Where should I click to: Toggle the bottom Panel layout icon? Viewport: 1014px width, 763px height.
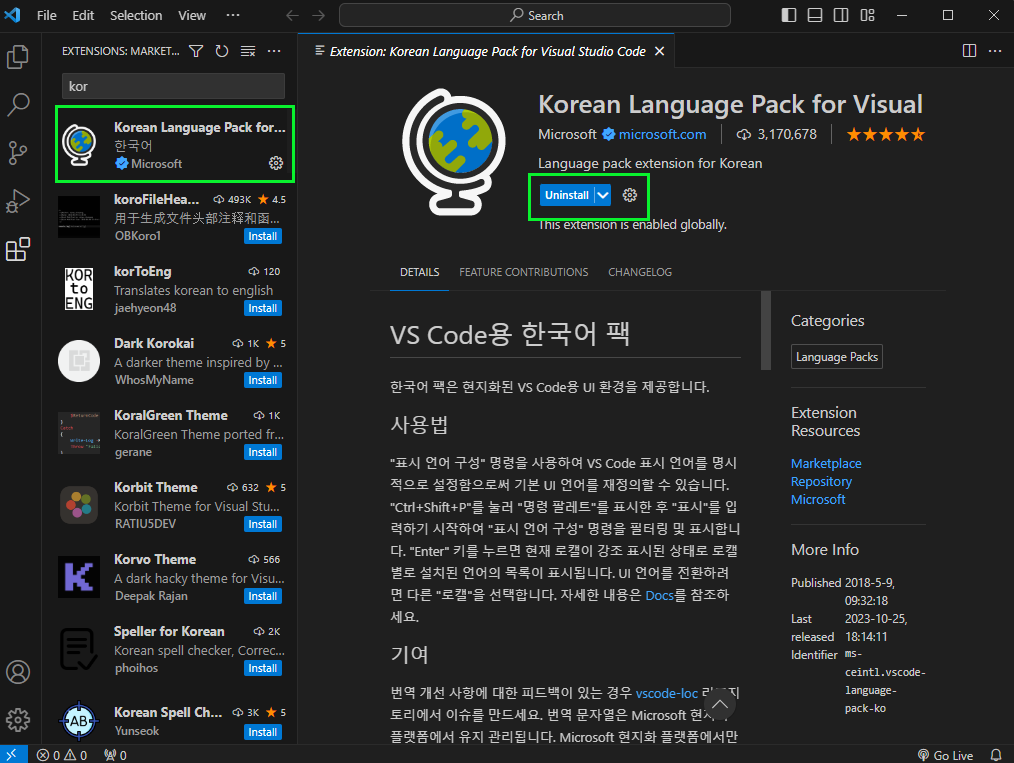pos(815,16)
